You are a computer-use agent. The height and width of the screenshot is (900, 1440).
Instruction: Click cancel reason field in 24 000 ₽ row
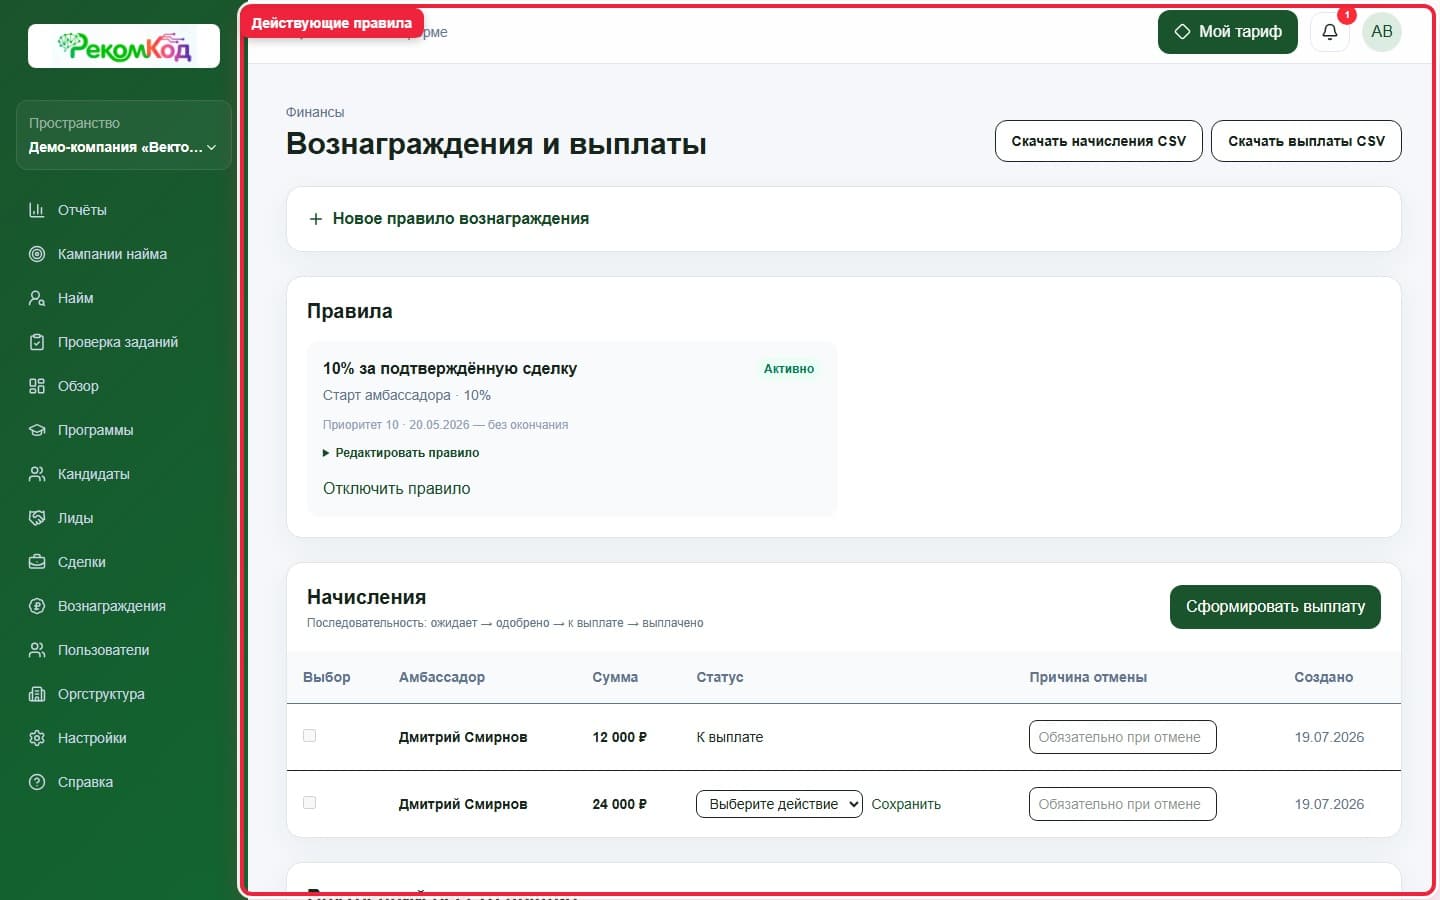click(x=1122, y=804)
